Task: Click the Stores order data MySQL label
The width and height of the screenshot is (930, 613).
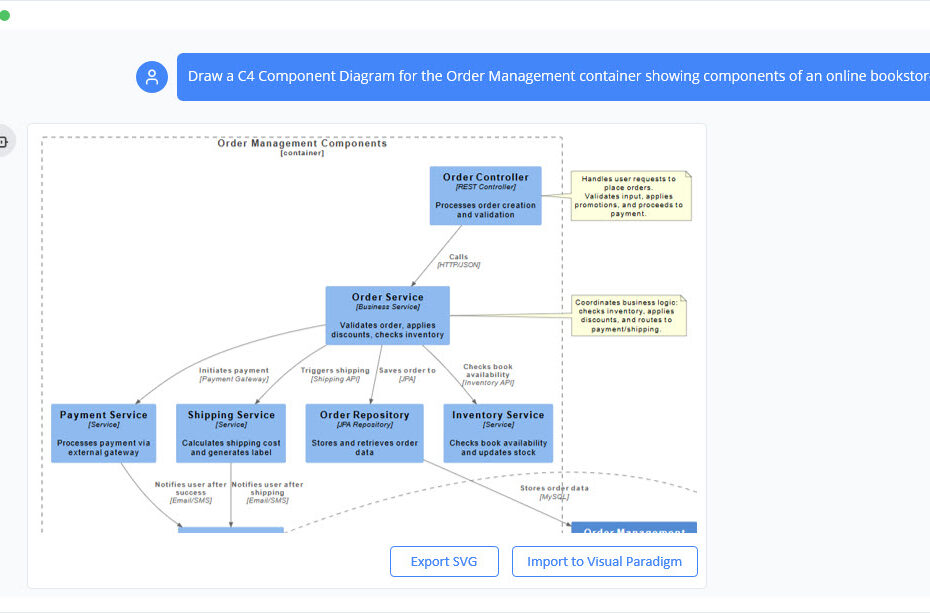Action: [x=553, y=492]
